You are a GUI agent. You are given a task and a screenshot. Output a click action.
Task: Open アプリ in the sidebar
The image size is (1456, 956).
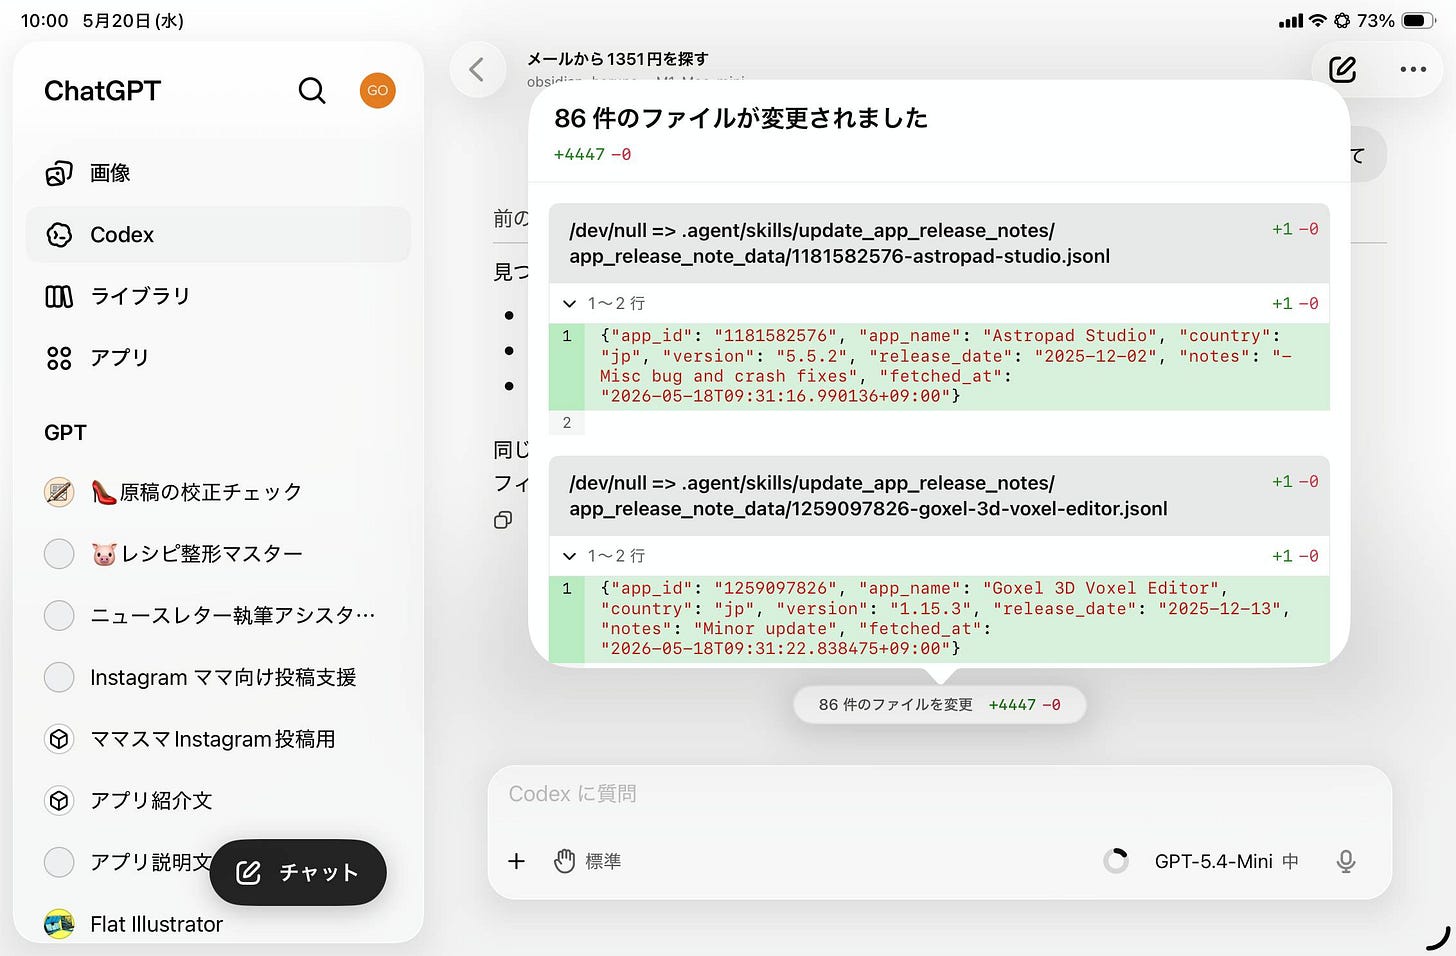(218, 358)
